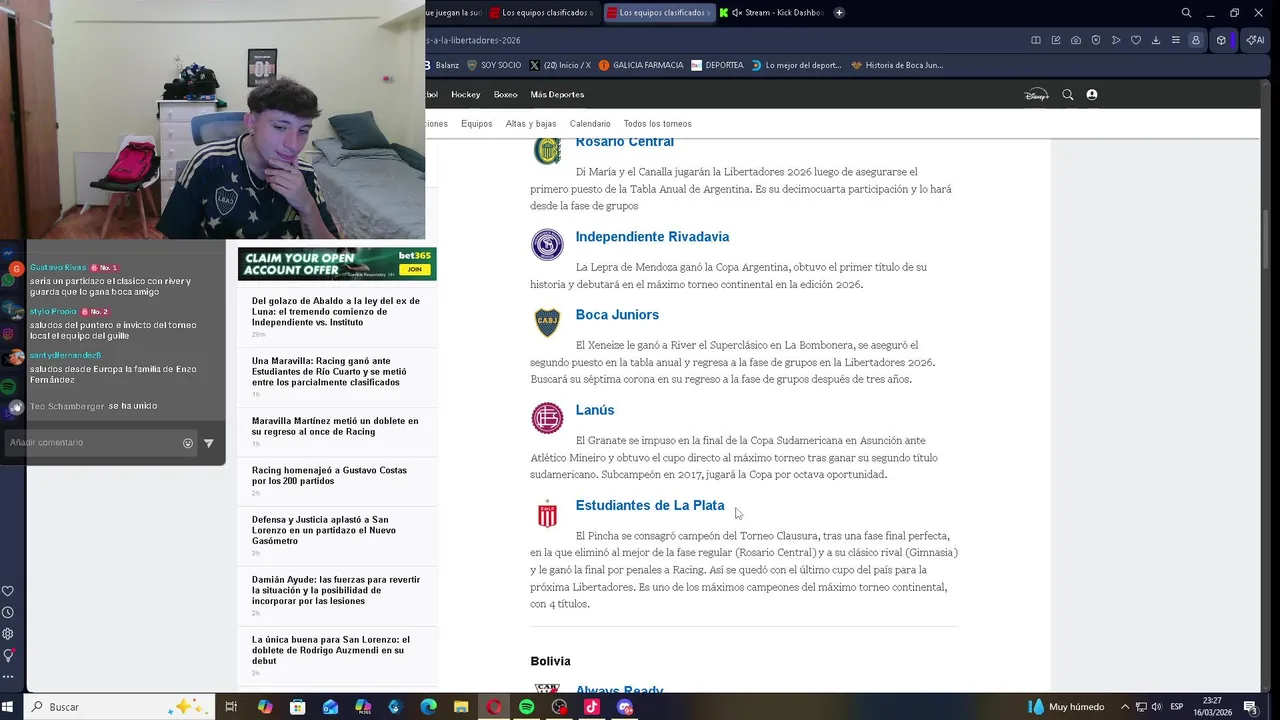This screenshot has width=1280, height=720.
Task: Open the AI assistant button
Action: (1254, 40)
